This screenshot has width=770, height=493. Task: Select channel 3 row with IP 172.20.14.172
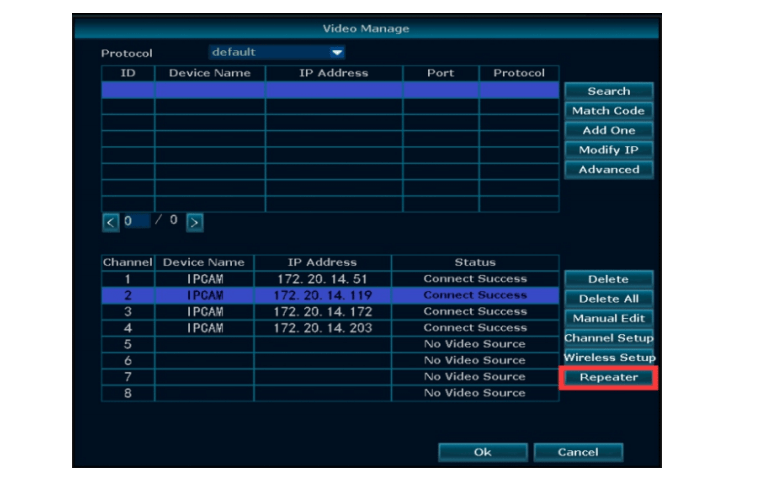click(329, 312)
